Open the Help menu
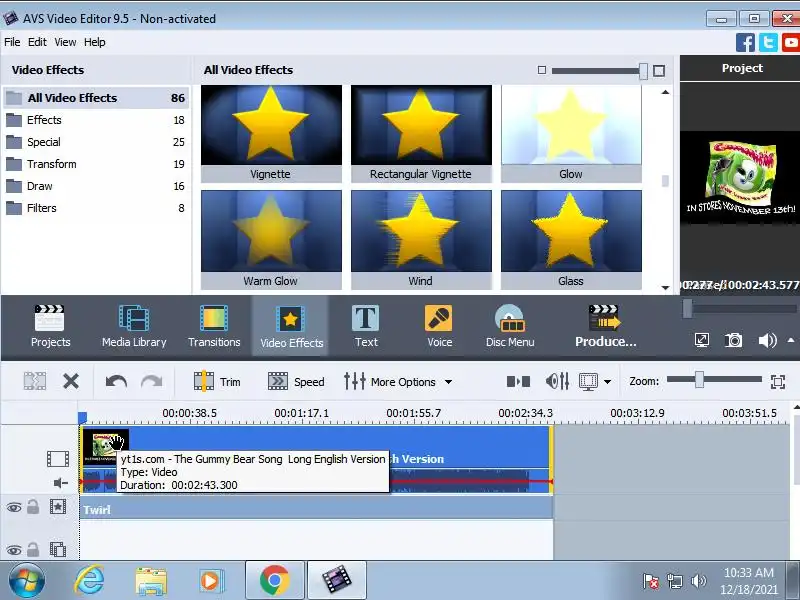The width and height of the screenshot is (800, 600). 94,42
